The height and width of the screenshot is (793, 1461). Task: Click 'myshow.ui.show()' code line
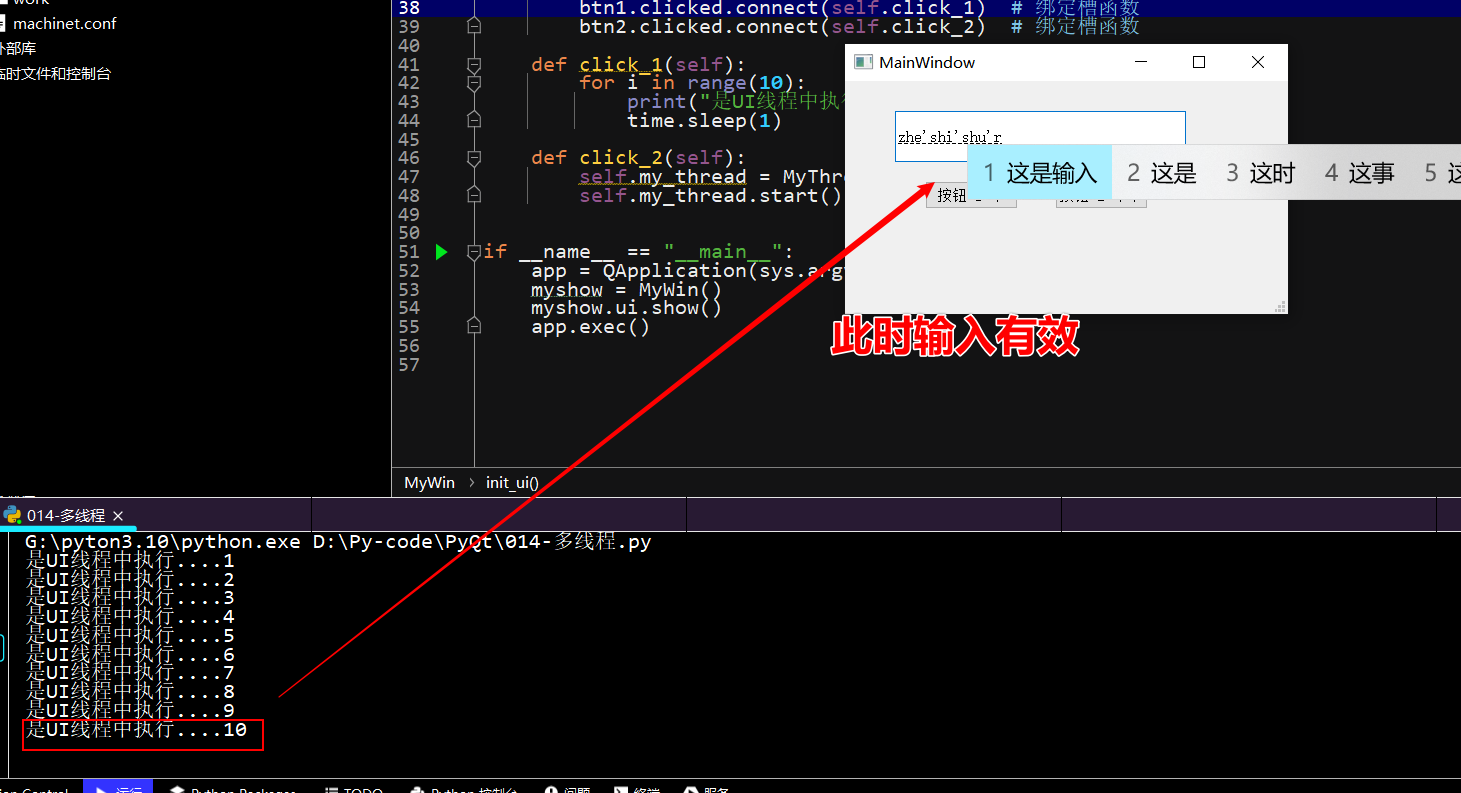[626, 308]
